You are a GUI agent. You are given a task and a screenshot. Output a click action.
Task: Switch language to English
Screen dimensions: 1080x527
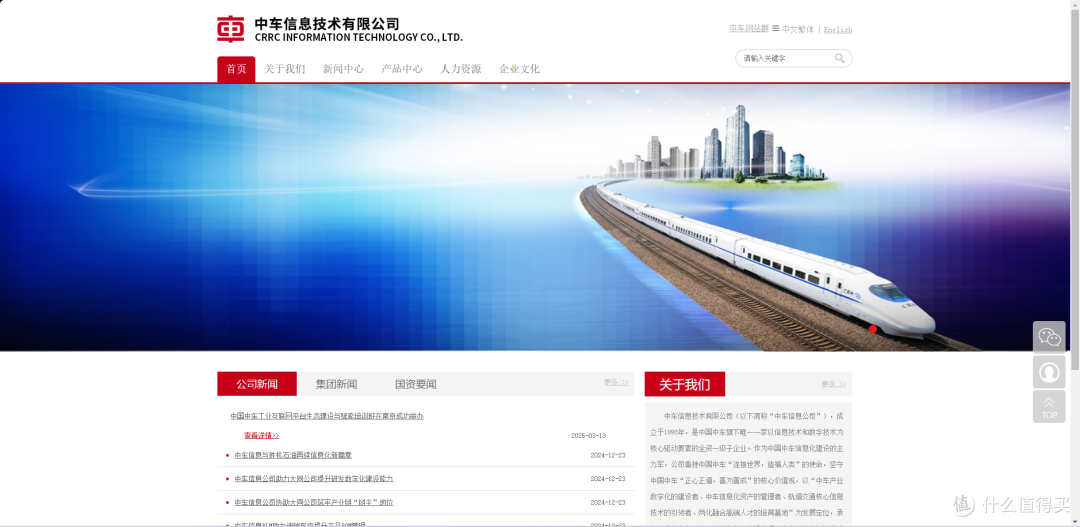[x=838, y=29]
